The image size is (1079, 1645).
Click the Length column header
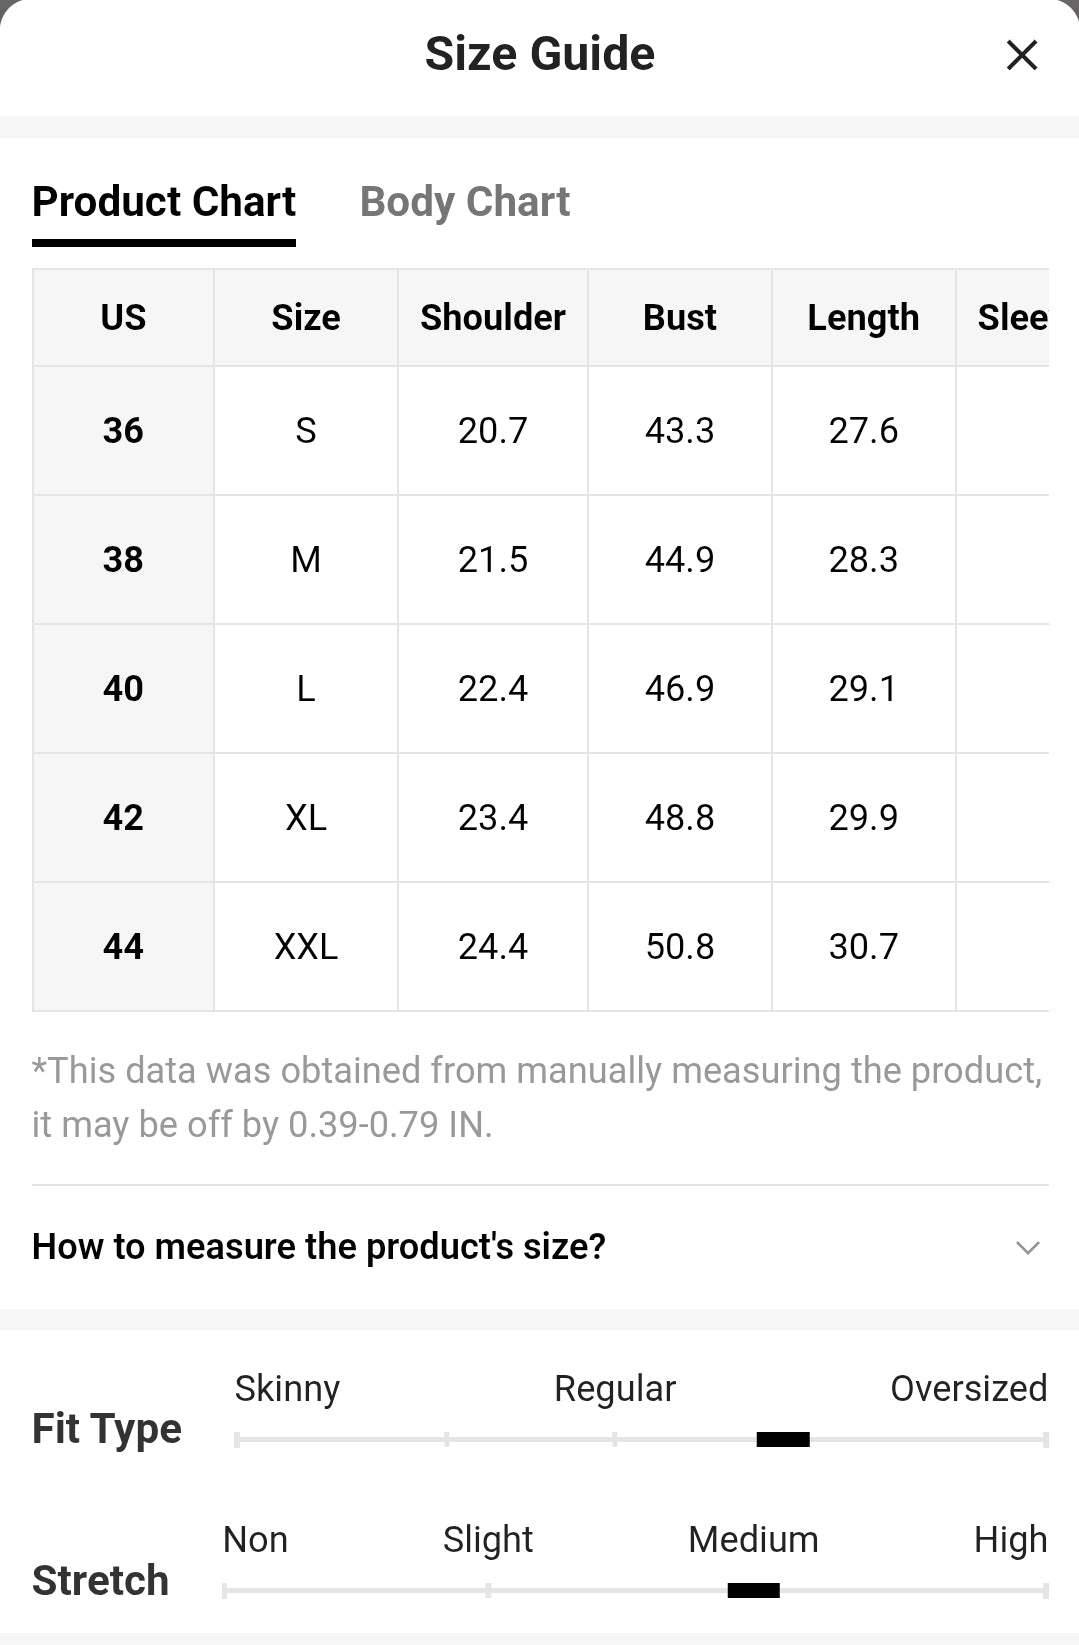click(864, 317)
